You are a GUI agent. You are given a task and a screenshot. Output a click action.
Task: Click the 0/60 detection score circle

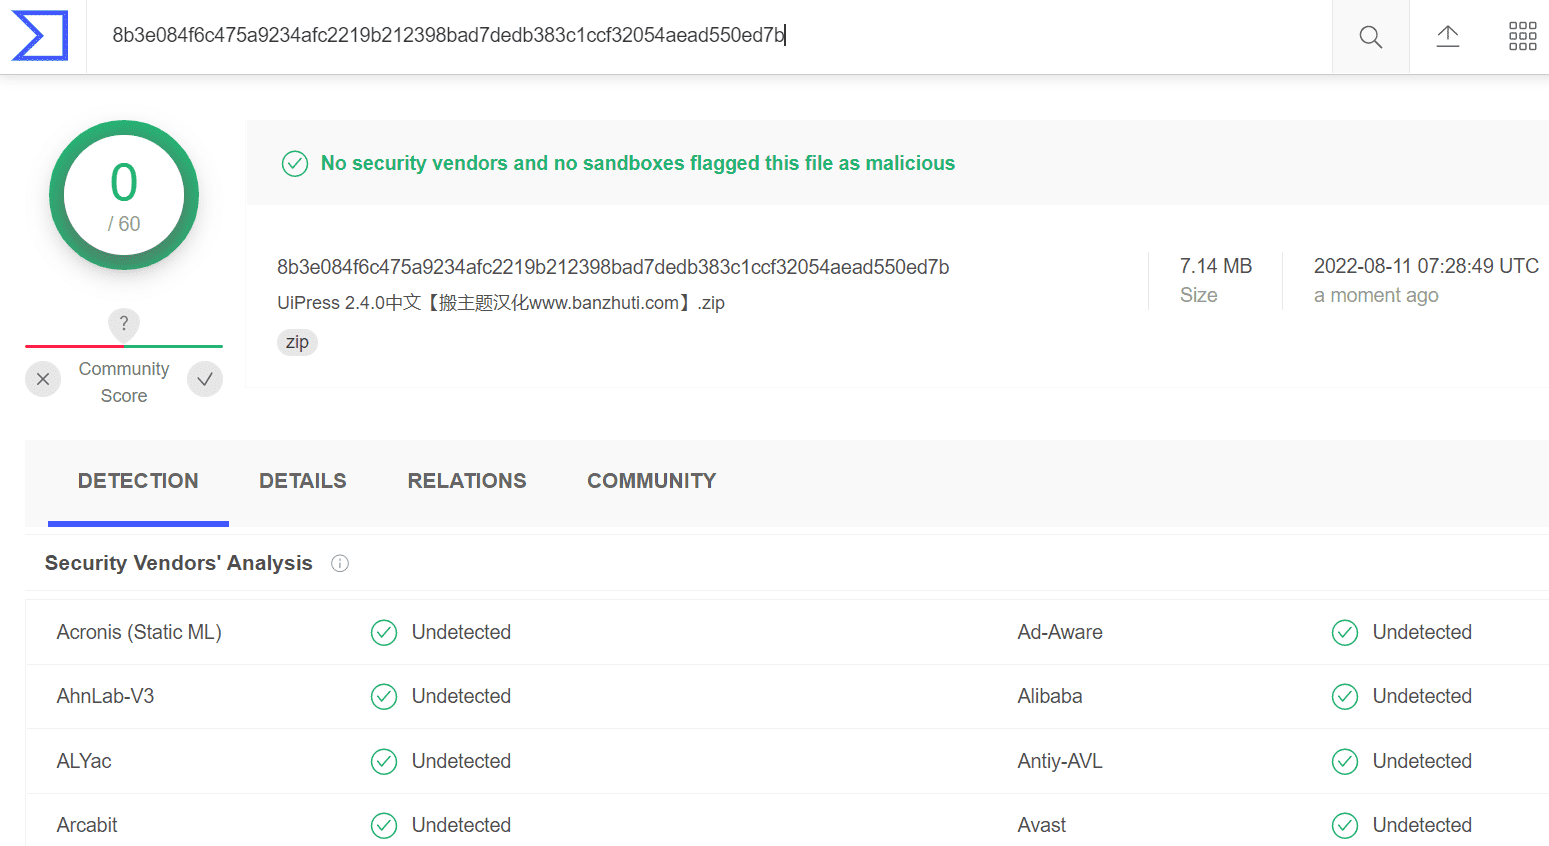[124, 195]
